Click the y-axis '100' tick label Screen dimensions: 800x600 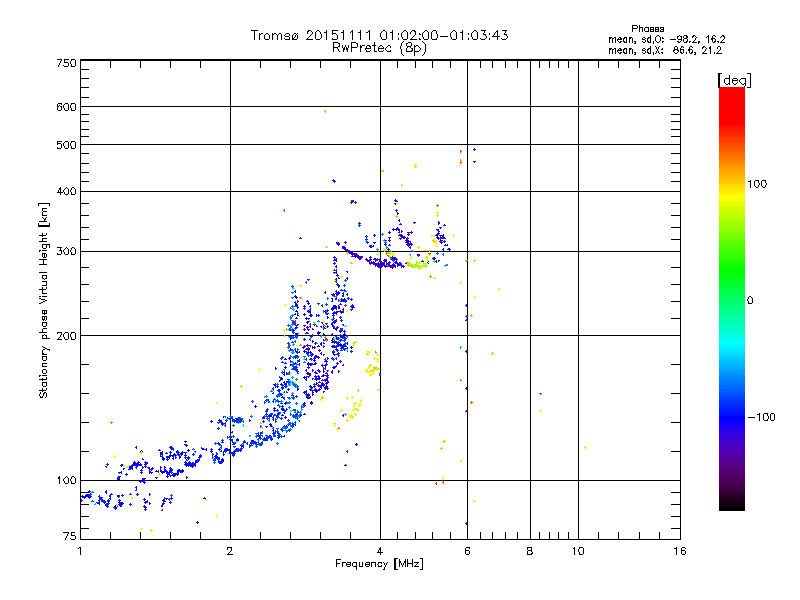tap(66, 481)
